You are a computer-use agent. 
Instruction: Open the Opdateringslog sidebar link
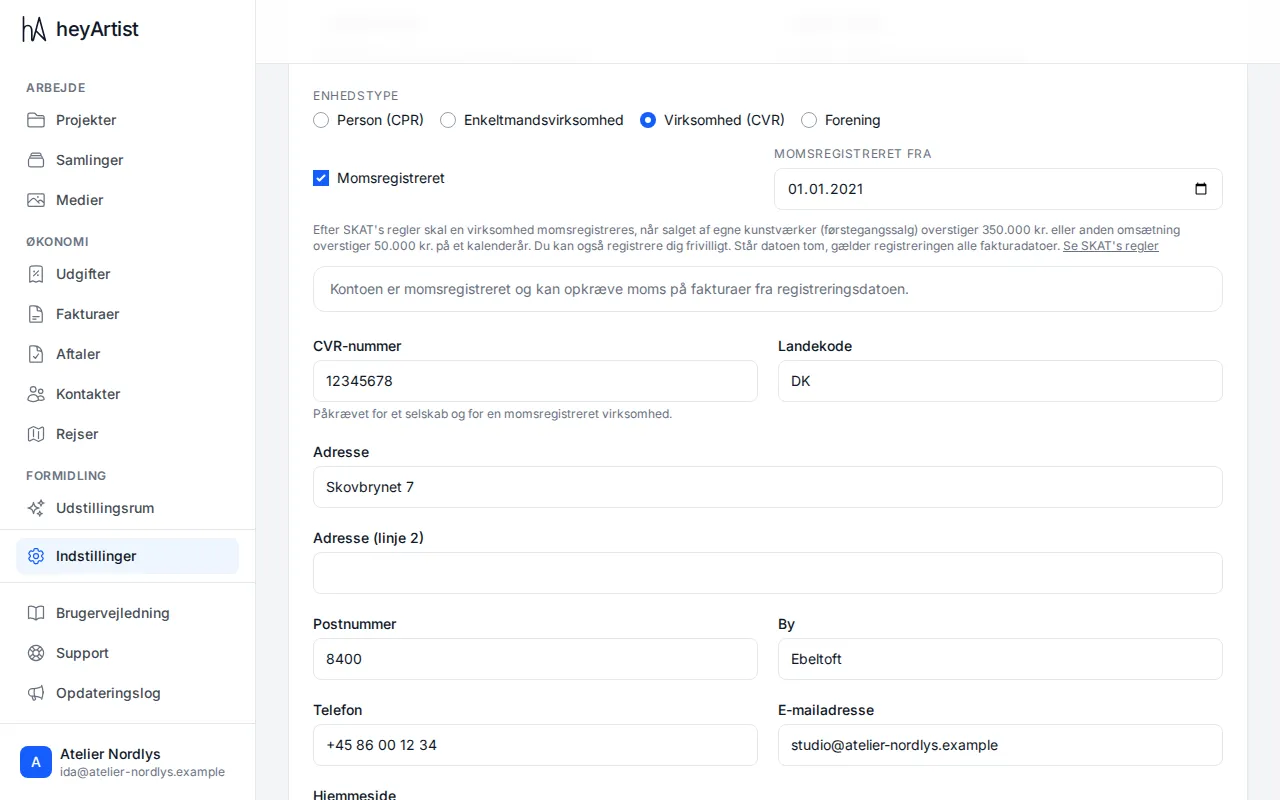pyautogui.click(x=127, y=693)
